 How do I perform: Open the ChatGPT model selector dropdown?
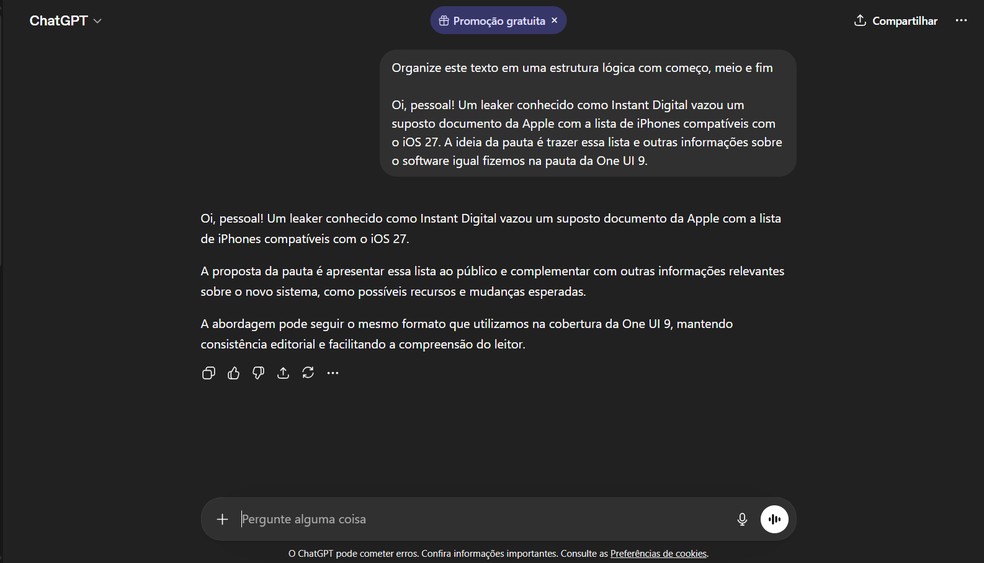point(65,21)
